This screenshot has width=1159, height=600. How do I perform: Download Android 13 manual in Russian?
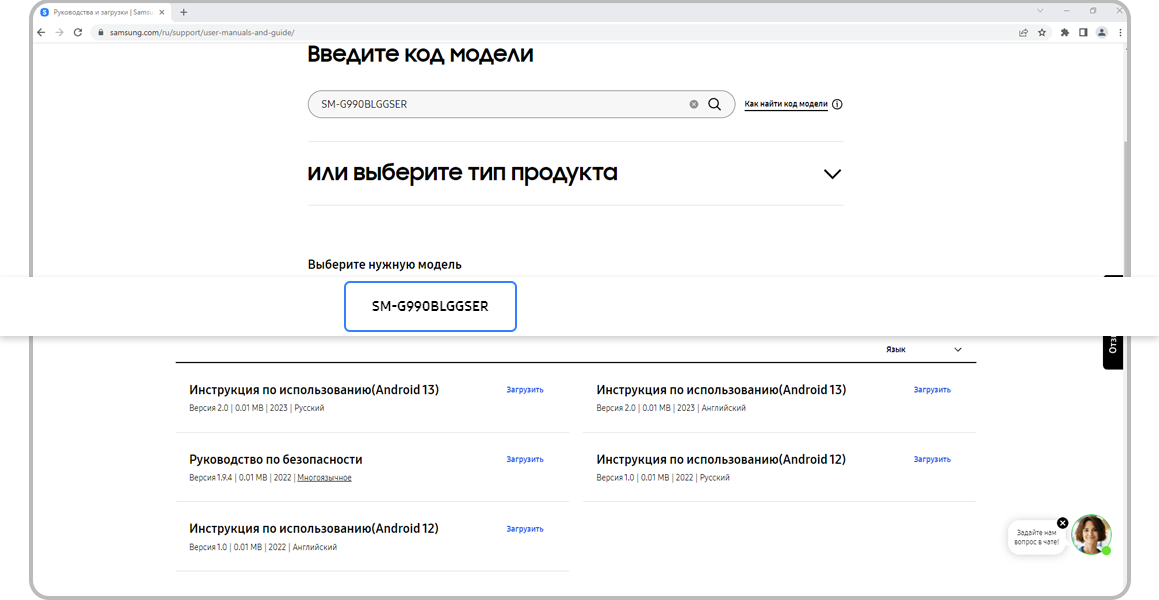(x=525, y=389)
